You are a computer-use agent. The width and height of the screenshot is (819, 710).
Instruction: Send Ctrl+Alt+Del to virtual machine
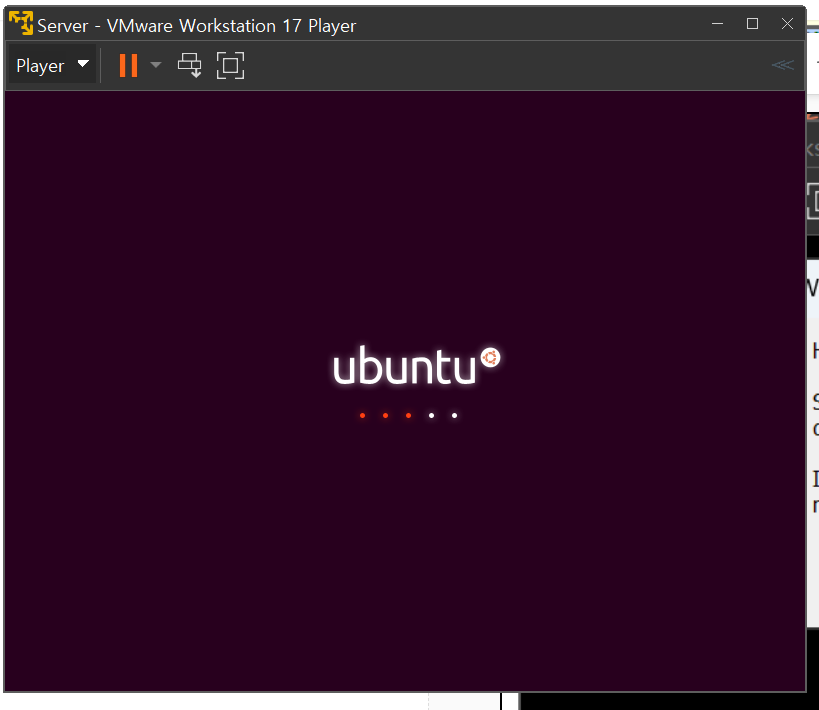coord(190,65)
